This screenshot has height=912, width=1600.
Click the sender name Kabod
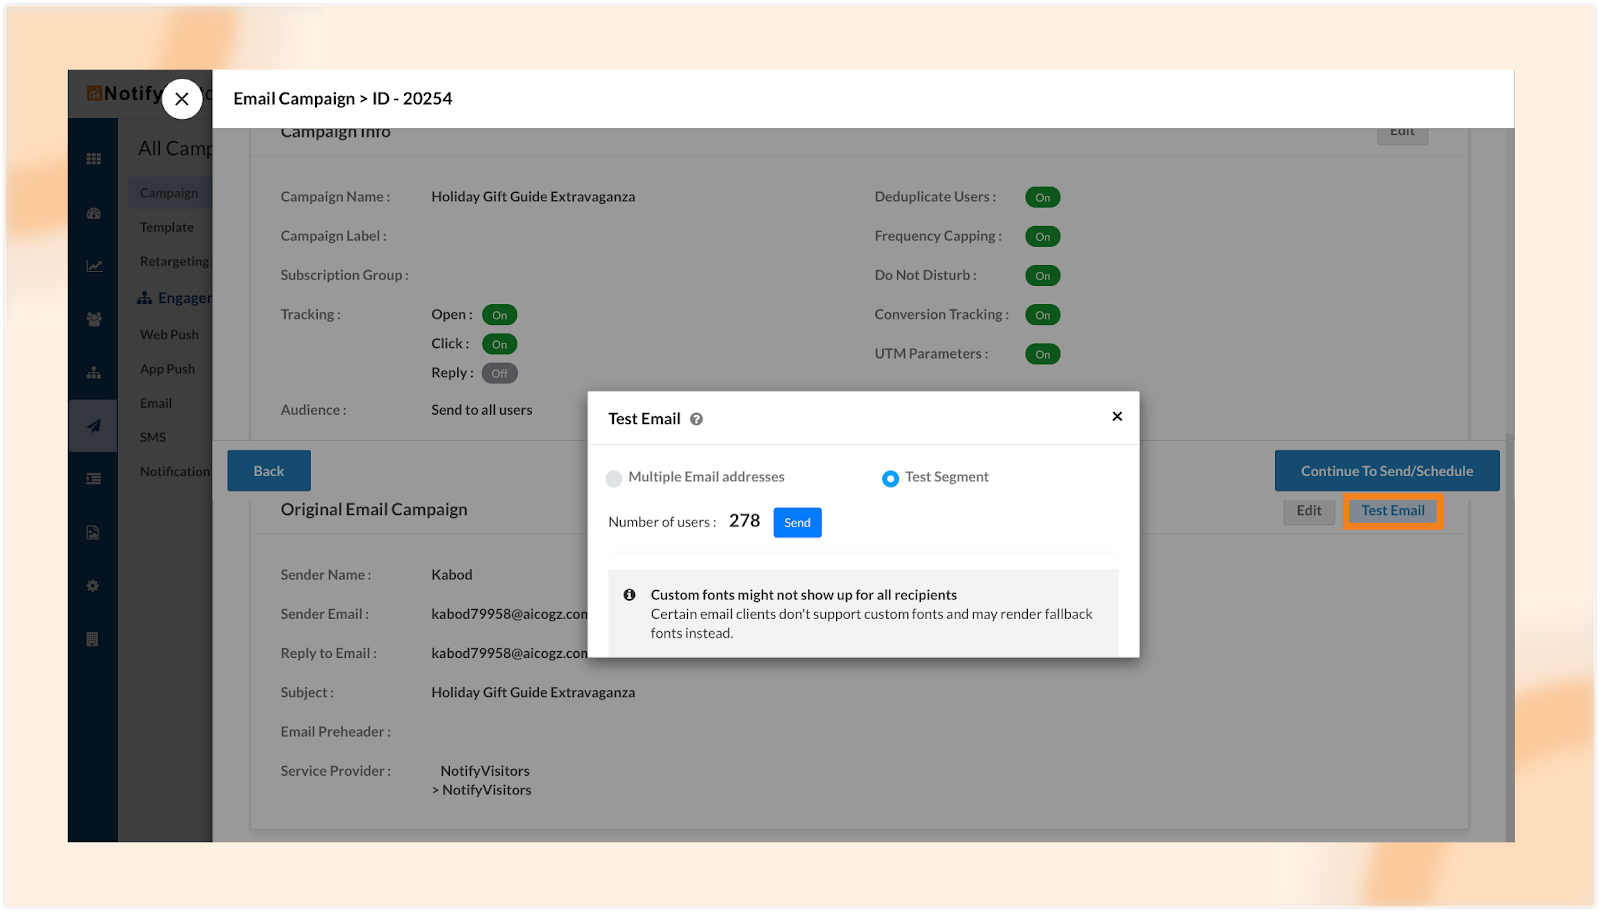point(452,575)
